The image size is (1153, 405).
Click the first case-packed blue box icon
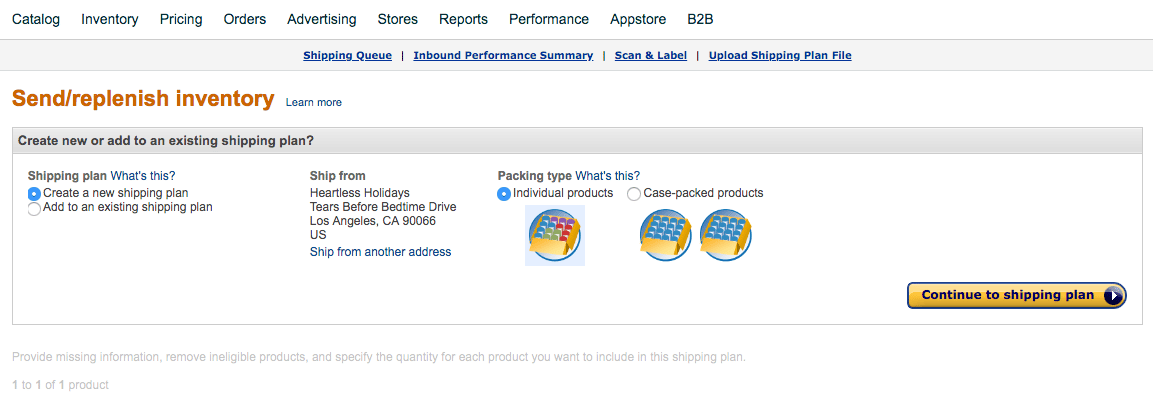(x=666, y=235)
